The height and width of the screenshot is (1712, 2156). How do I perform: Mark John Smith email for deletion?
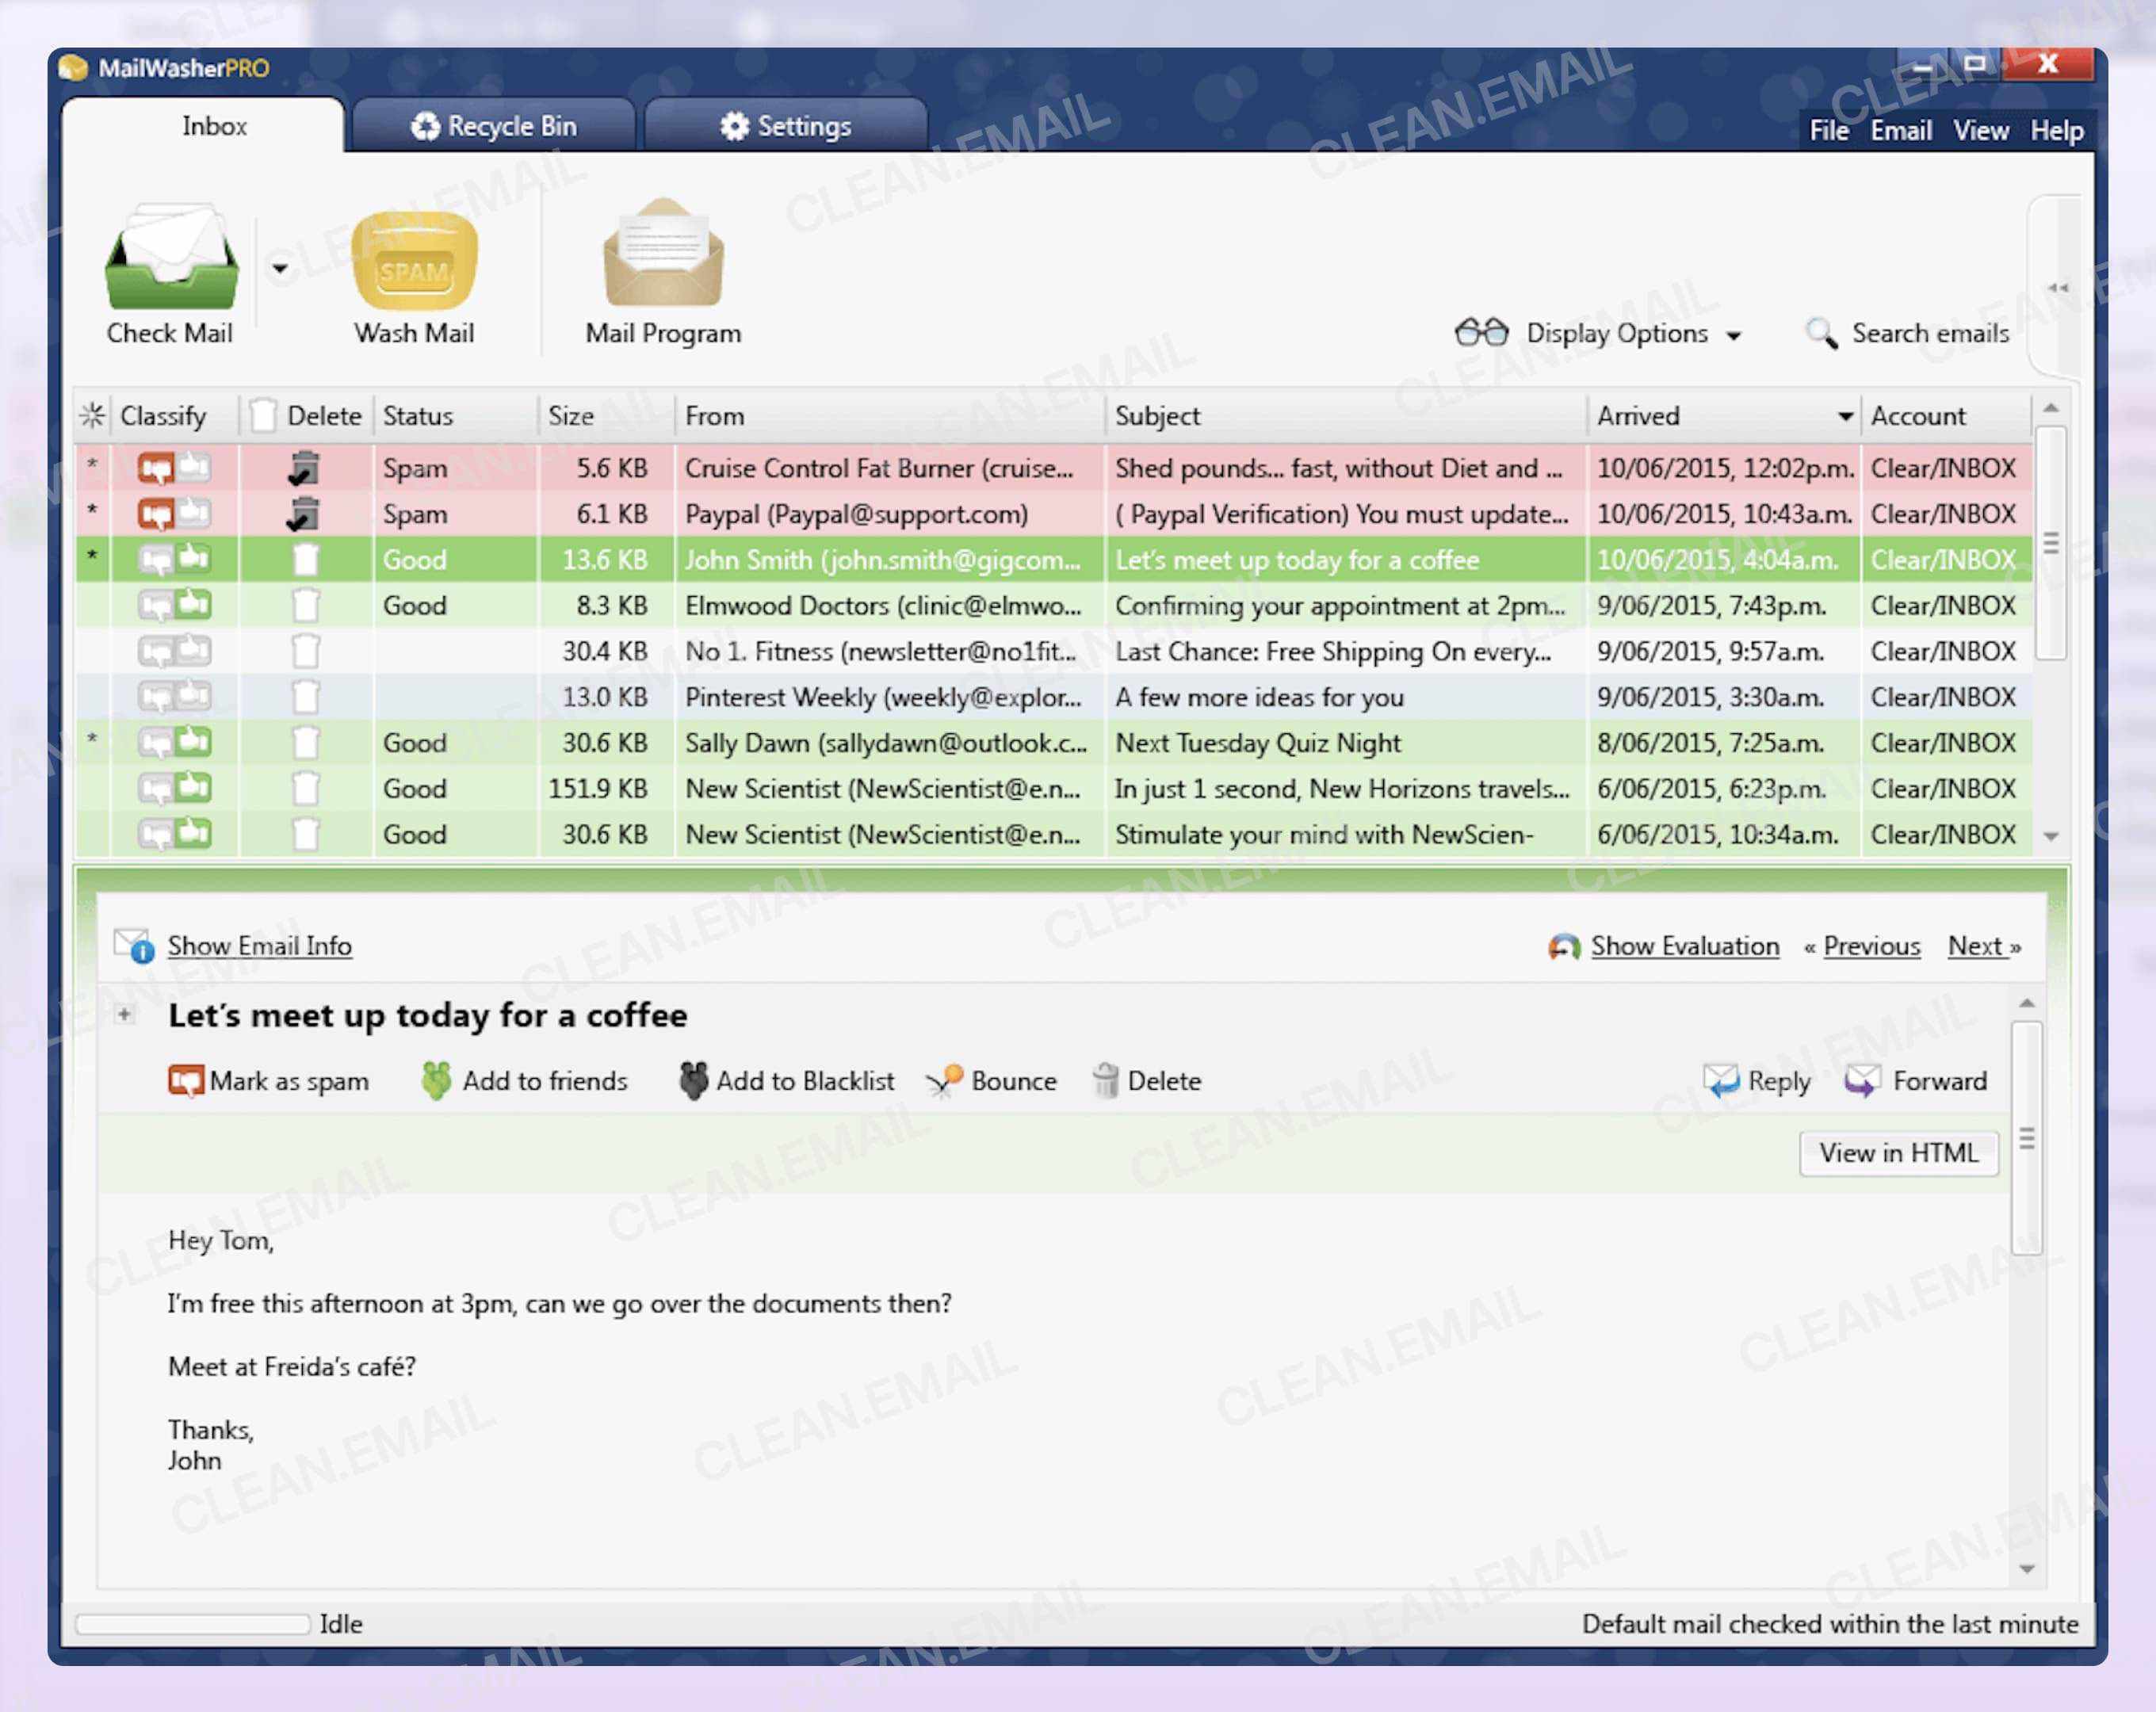pyautogui.click(x=306, y=559)
